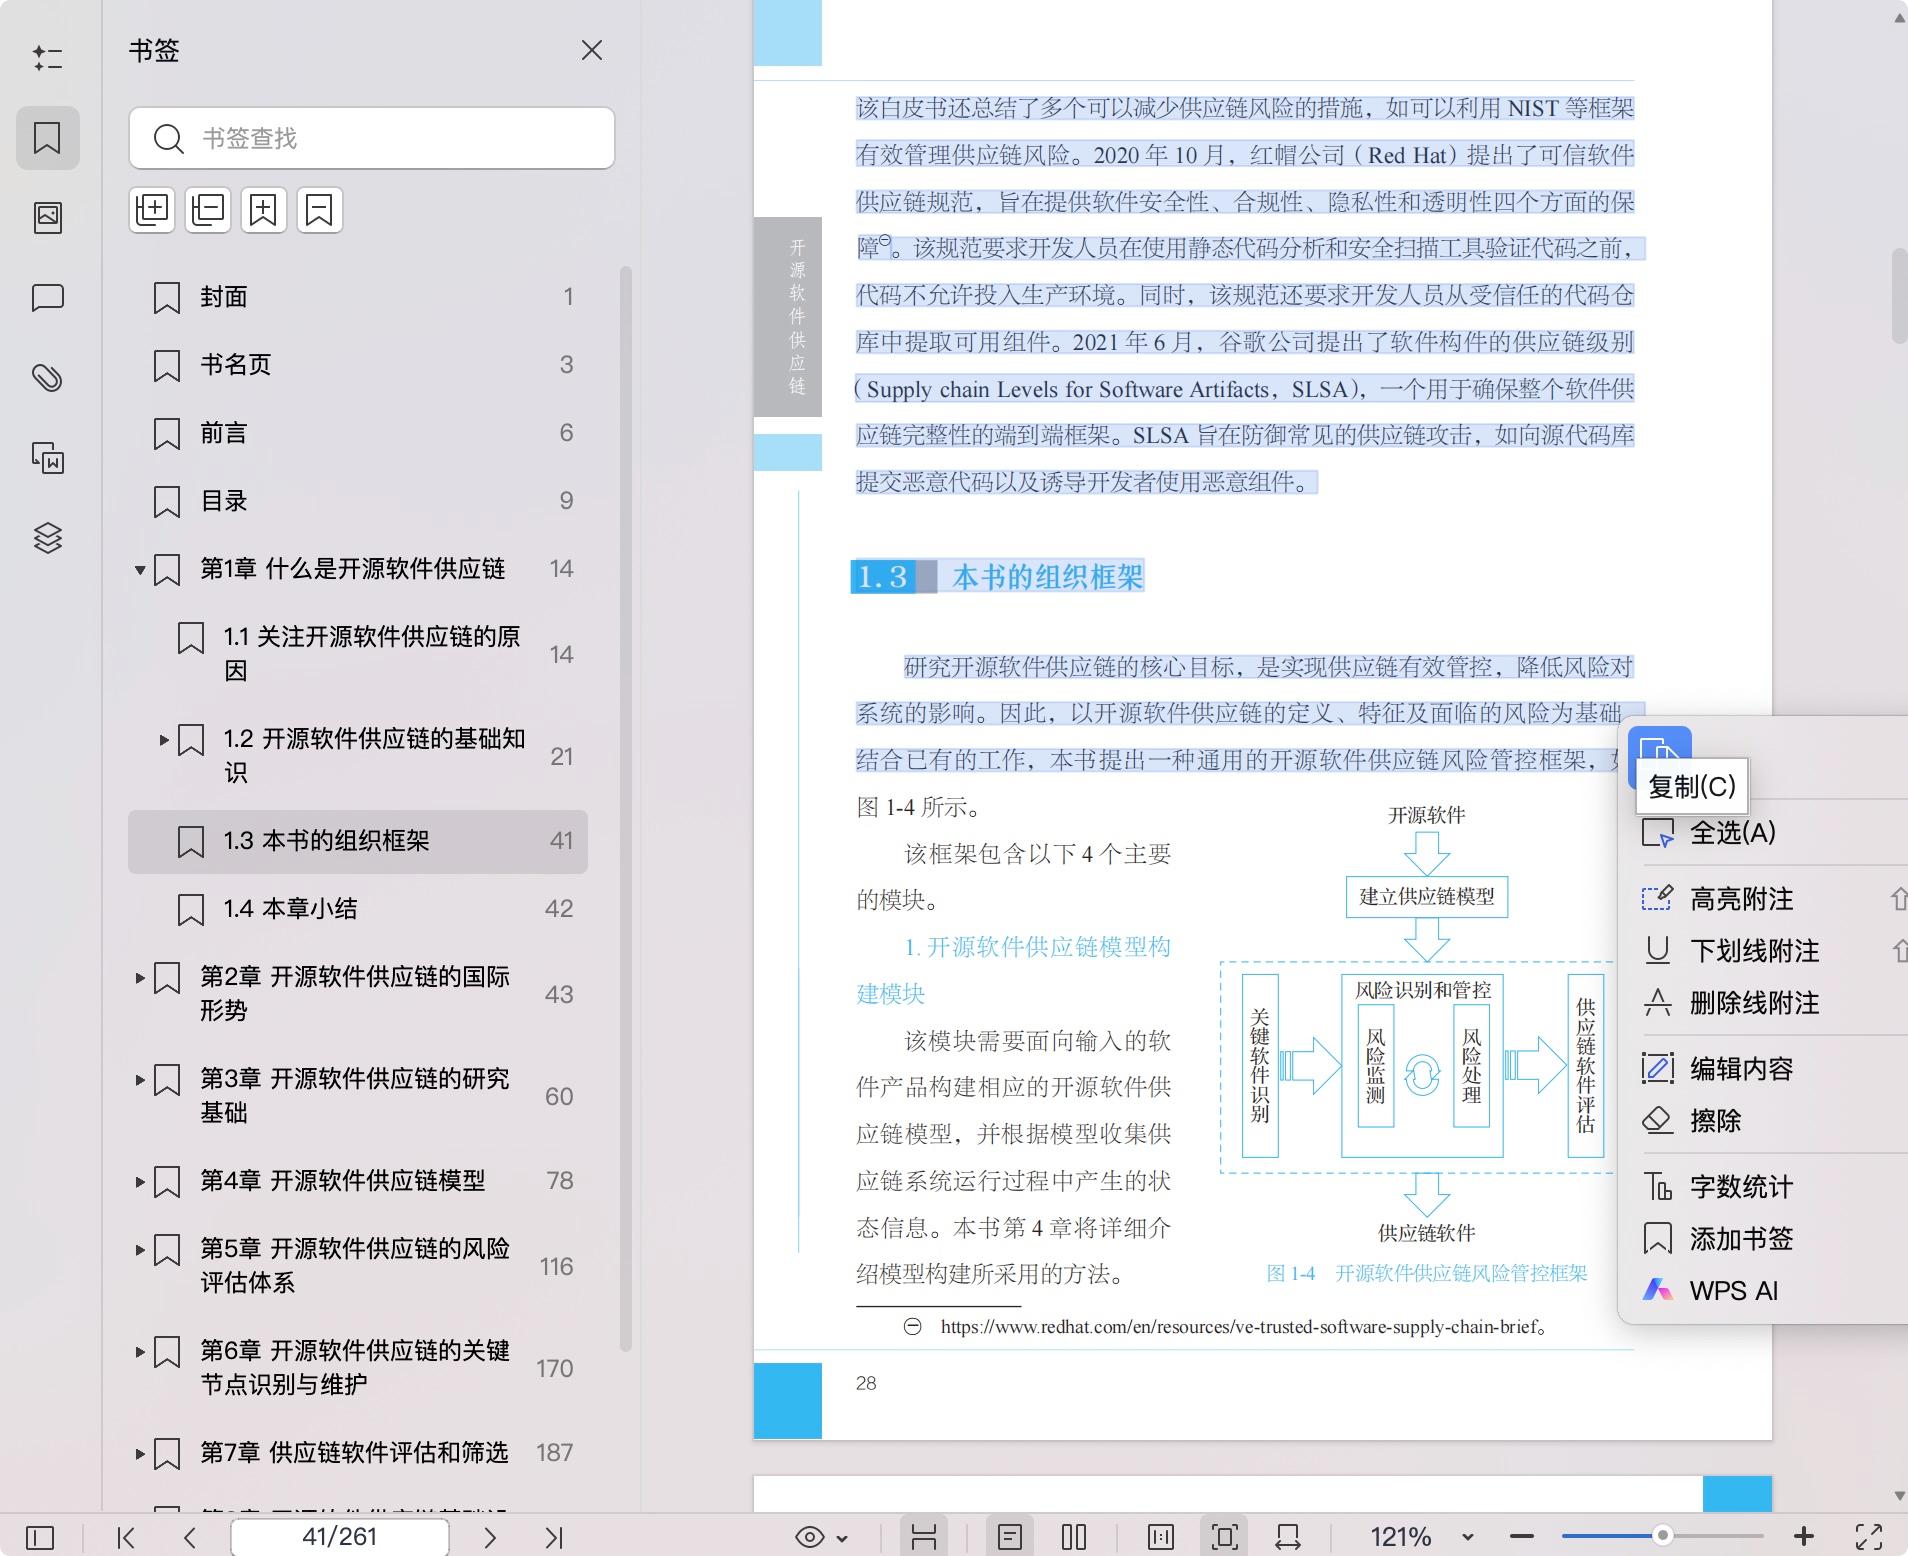Go to the 目录 bookmark
This screenshot has width=1908, height=1556.
(358, 501)
